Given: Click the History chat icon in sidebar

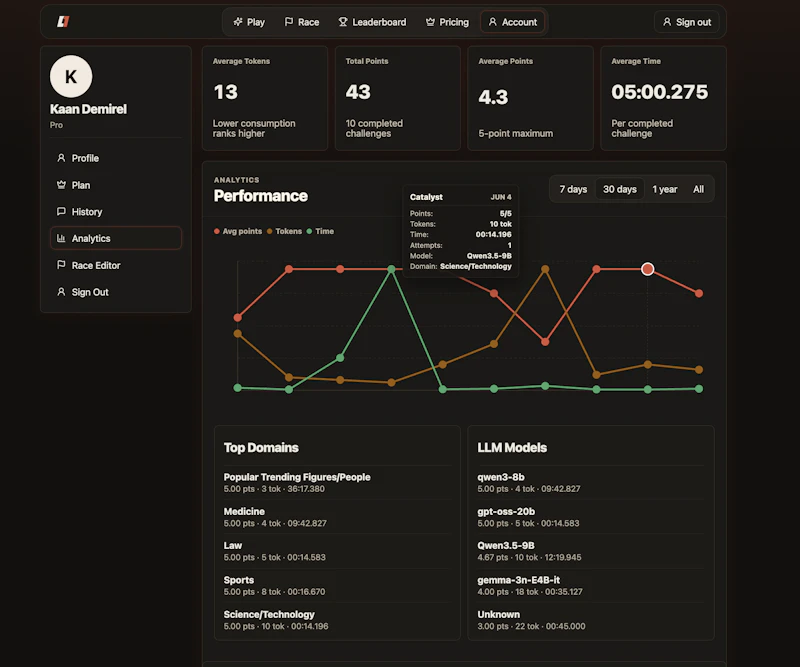Looking at the screenshot, I should (x=61, y=211).
